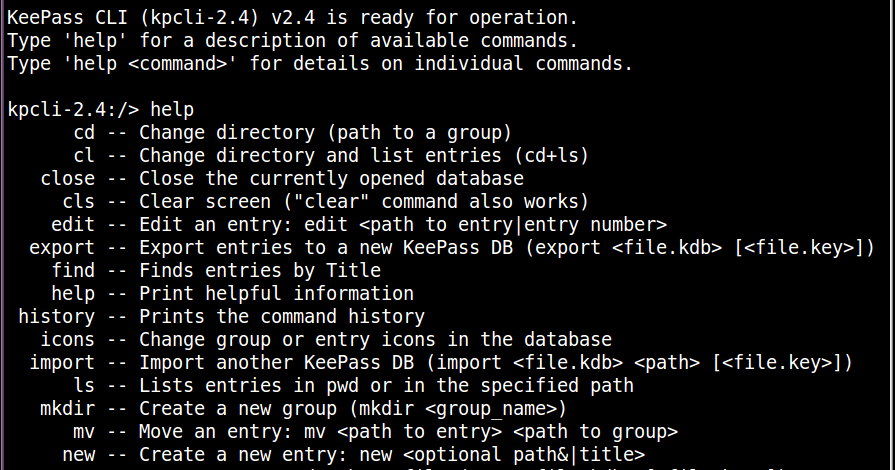Select the 'cd' command name

pos(84,132)
